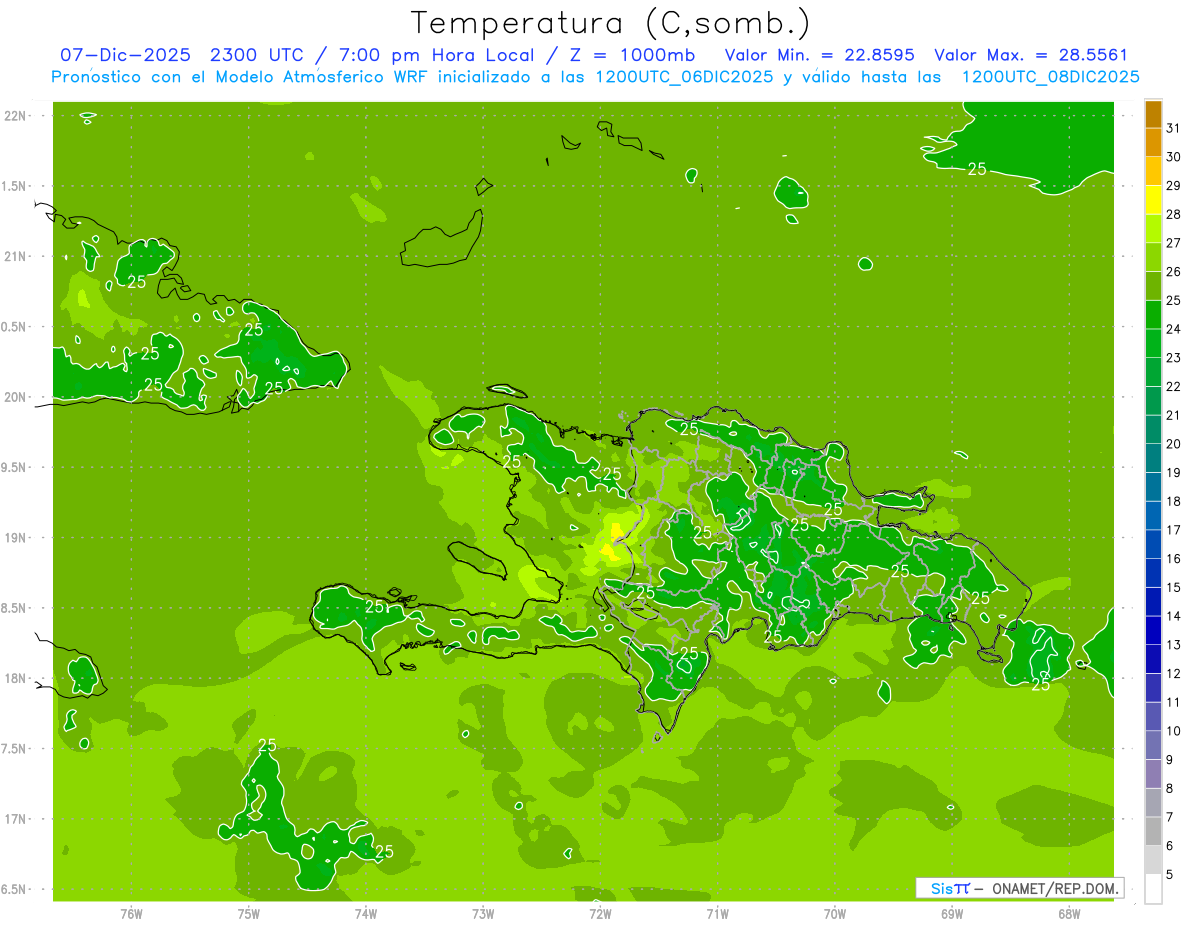Viewport: 1200px width, 927px height.
Task: Click the "22N" latitude axis label
Action: [17, 116]
